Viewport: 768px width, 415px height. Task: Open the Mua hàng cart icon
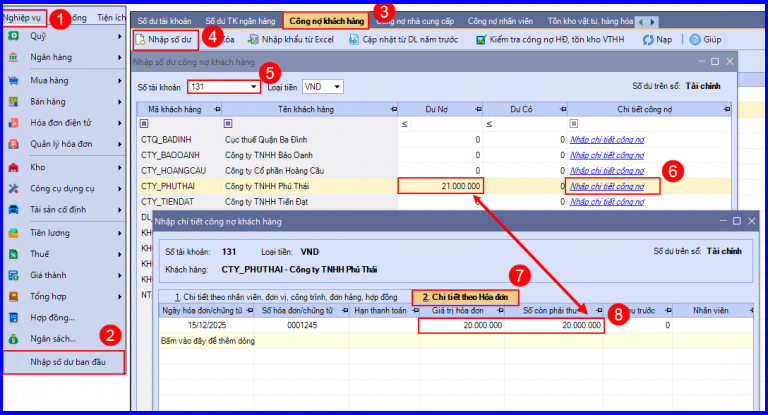(13, 80)
